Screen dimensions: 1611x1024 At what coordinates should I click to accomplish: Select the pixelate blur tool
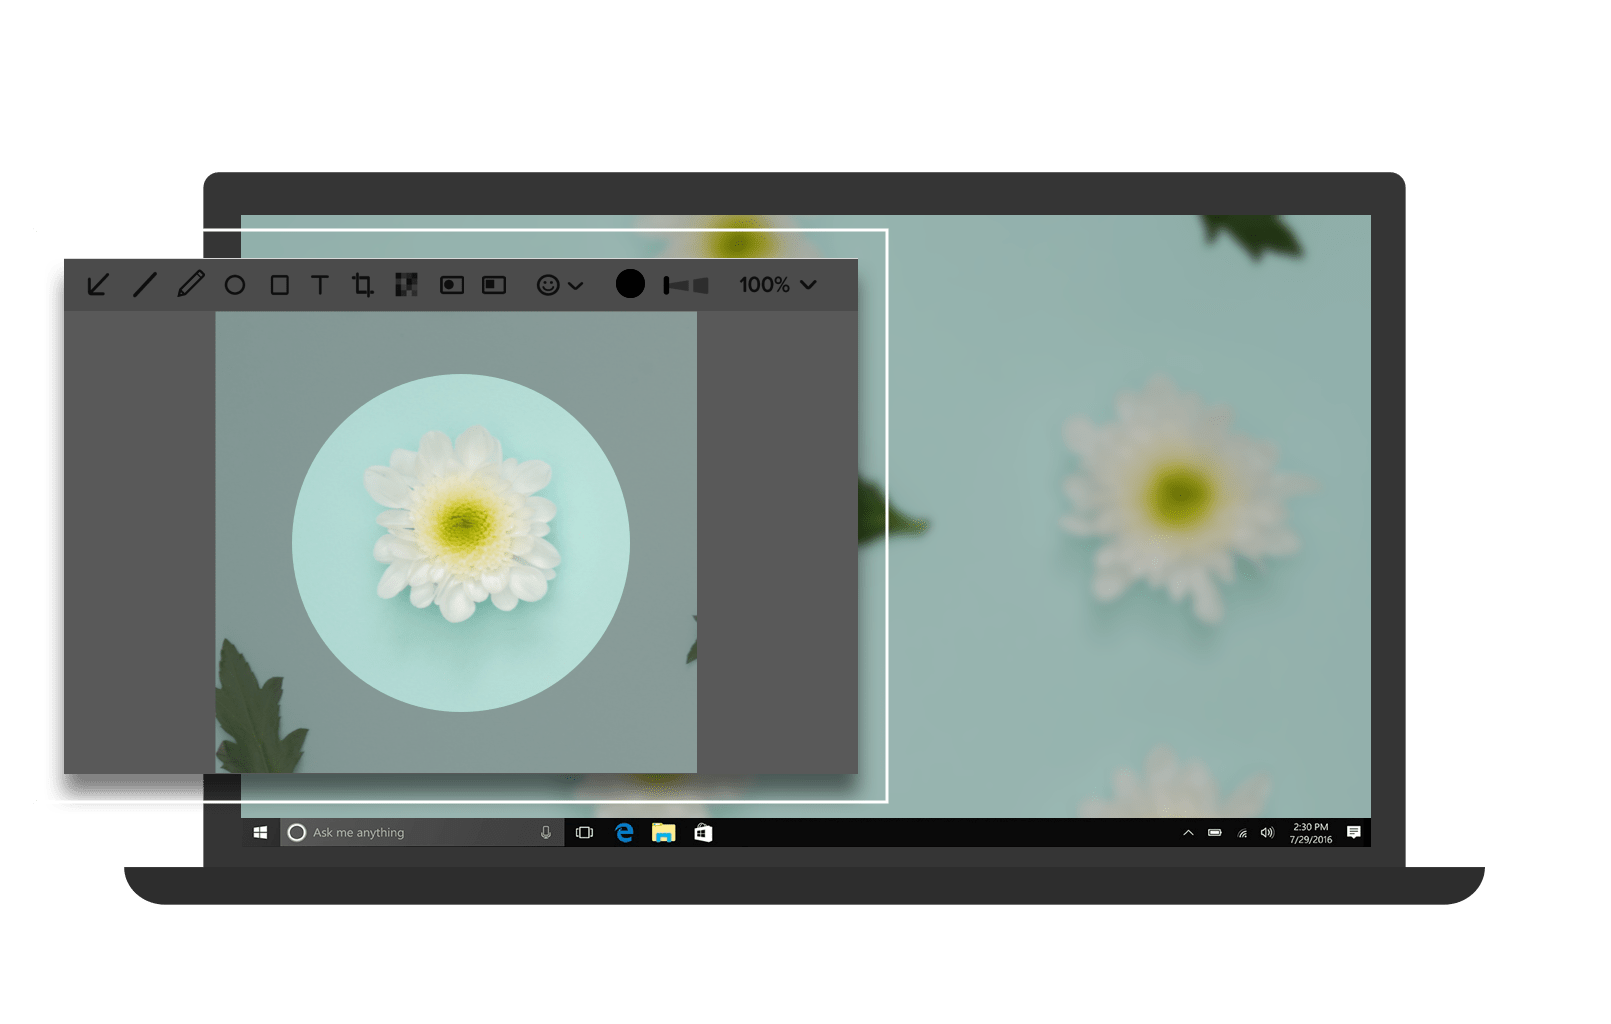tap(408, 285)
